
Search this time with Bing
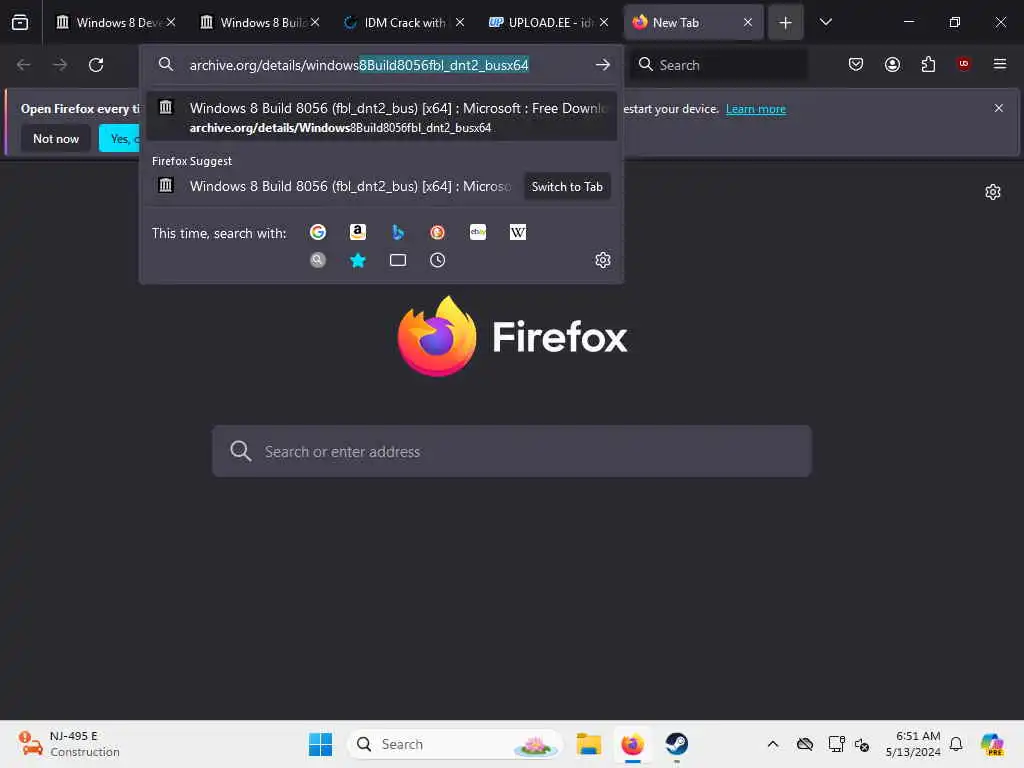(398, 232)
